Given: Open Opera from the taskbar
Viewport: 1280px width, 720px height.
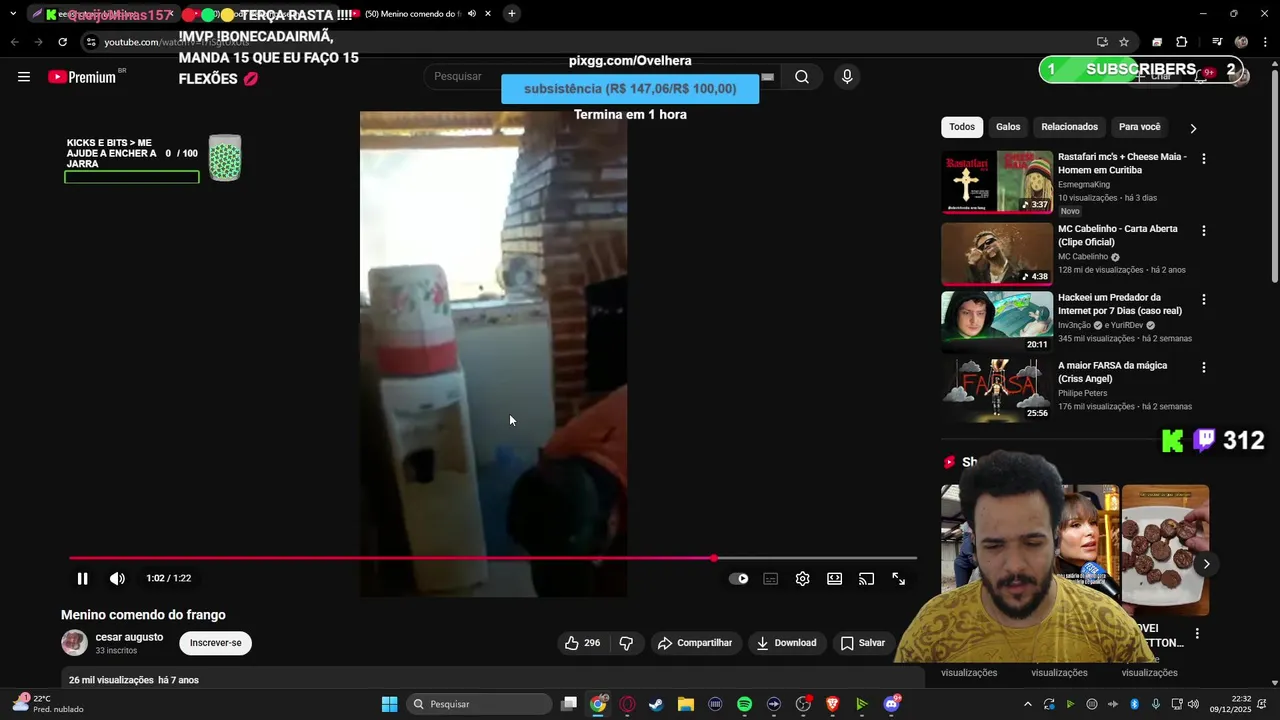Looking at the screenshot, I should tap(627, 704).
